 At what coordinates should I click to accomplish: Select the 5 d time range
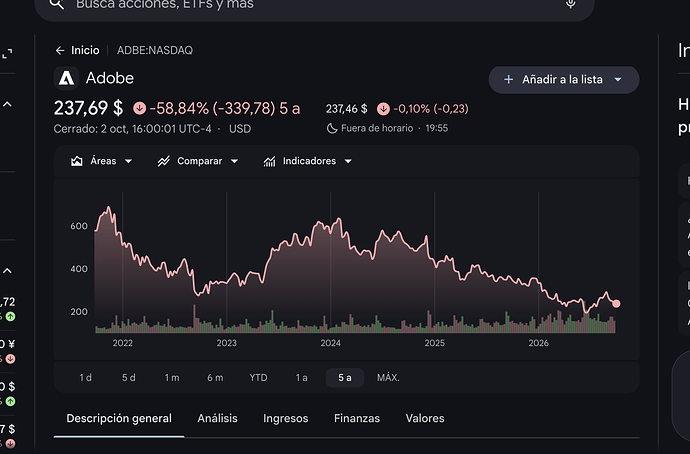[x=128, y=377]
